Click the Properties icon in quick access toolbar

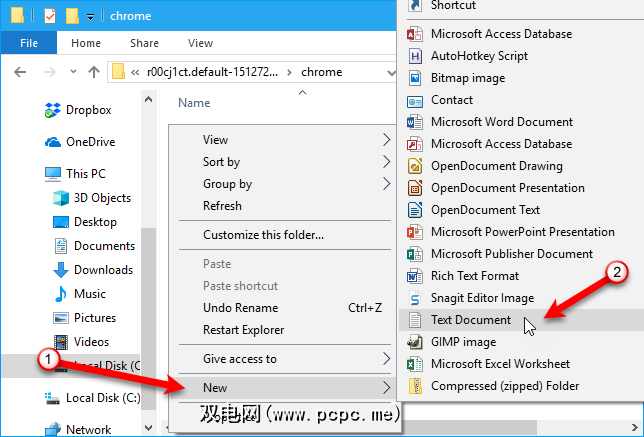50,16
